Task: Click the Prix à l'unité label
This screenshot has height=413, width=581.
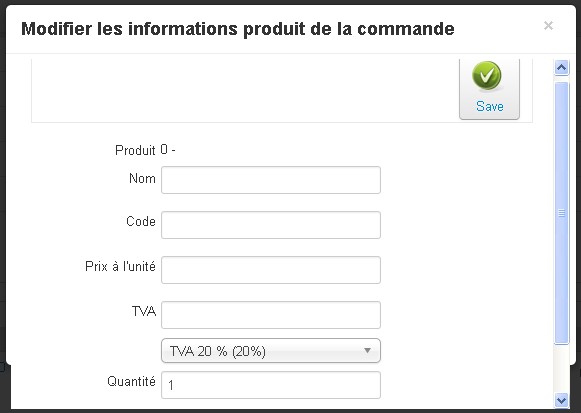Action: [x=120, y=266]
